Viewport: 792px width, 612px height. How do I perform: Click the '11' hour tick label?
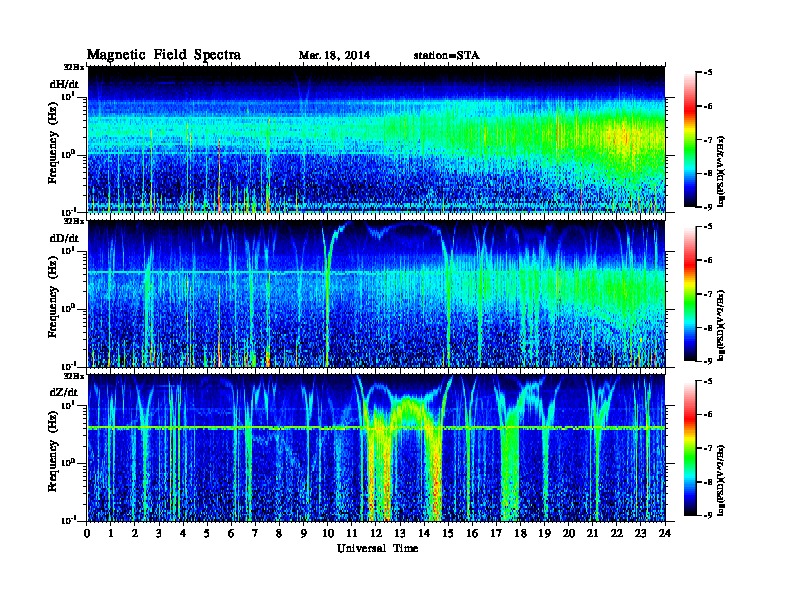click(352, 533)
